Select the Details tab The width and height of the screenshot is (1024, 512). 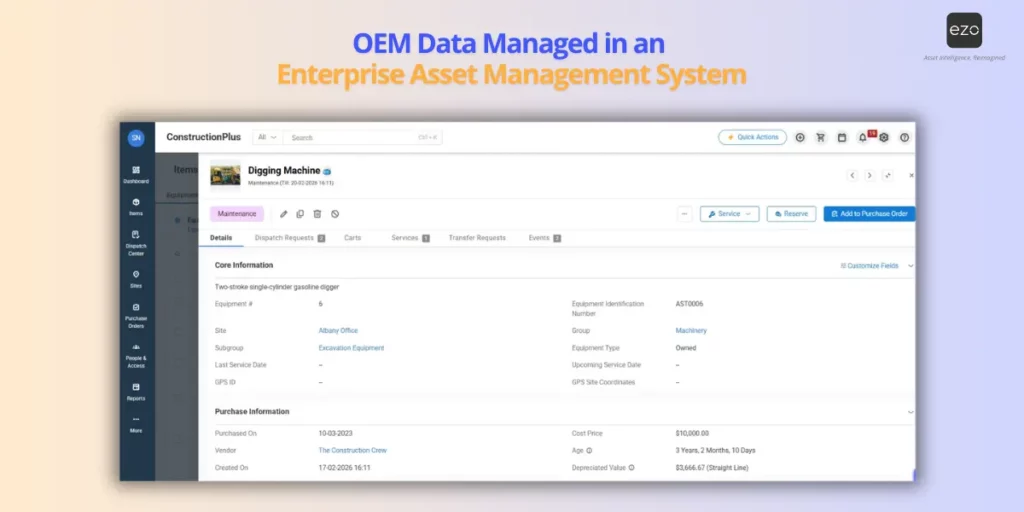[221, 238]
